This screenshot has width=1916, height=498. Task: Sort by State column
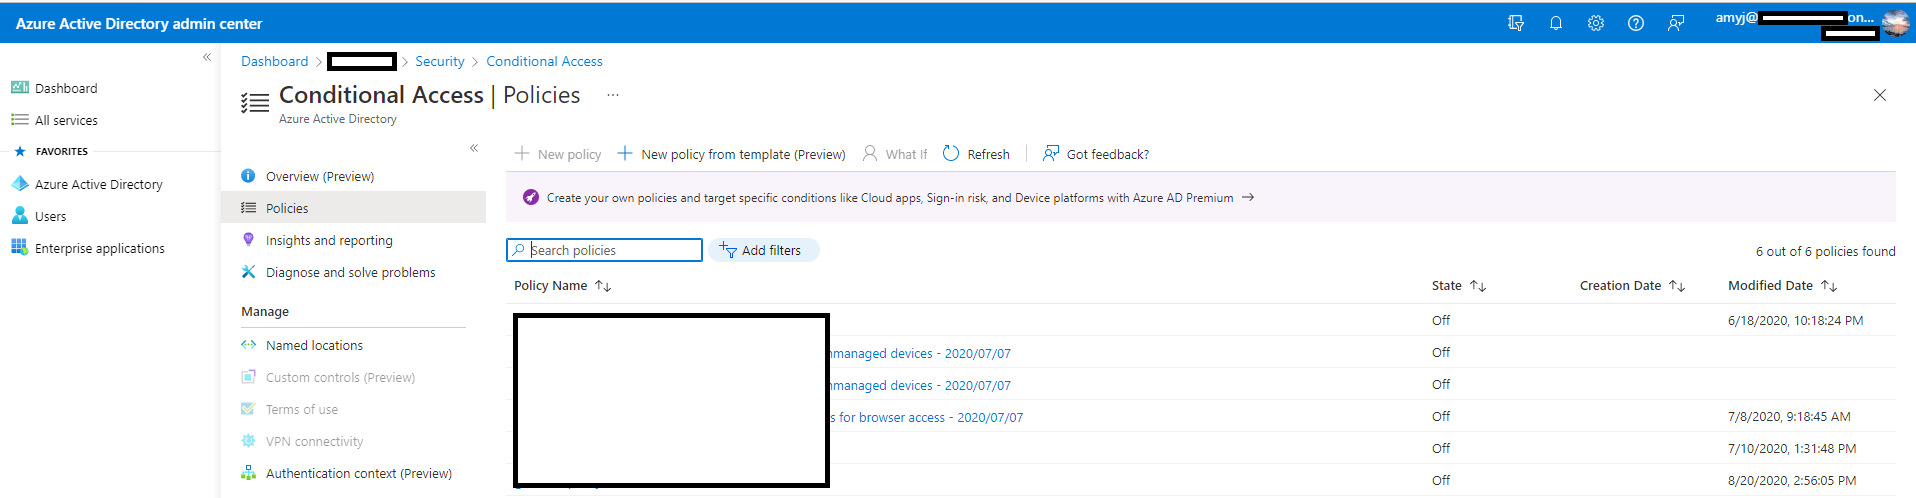coord(1459,286)
